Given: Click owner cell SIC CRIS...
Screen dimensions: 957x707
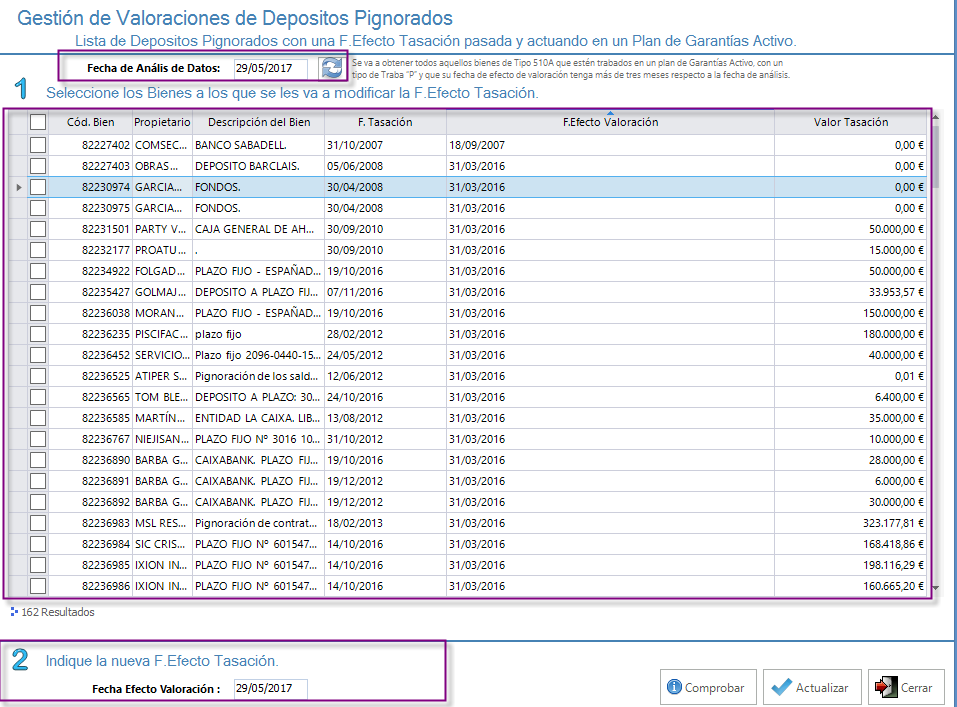Looking at the screenshot, I should pos(162,544).
